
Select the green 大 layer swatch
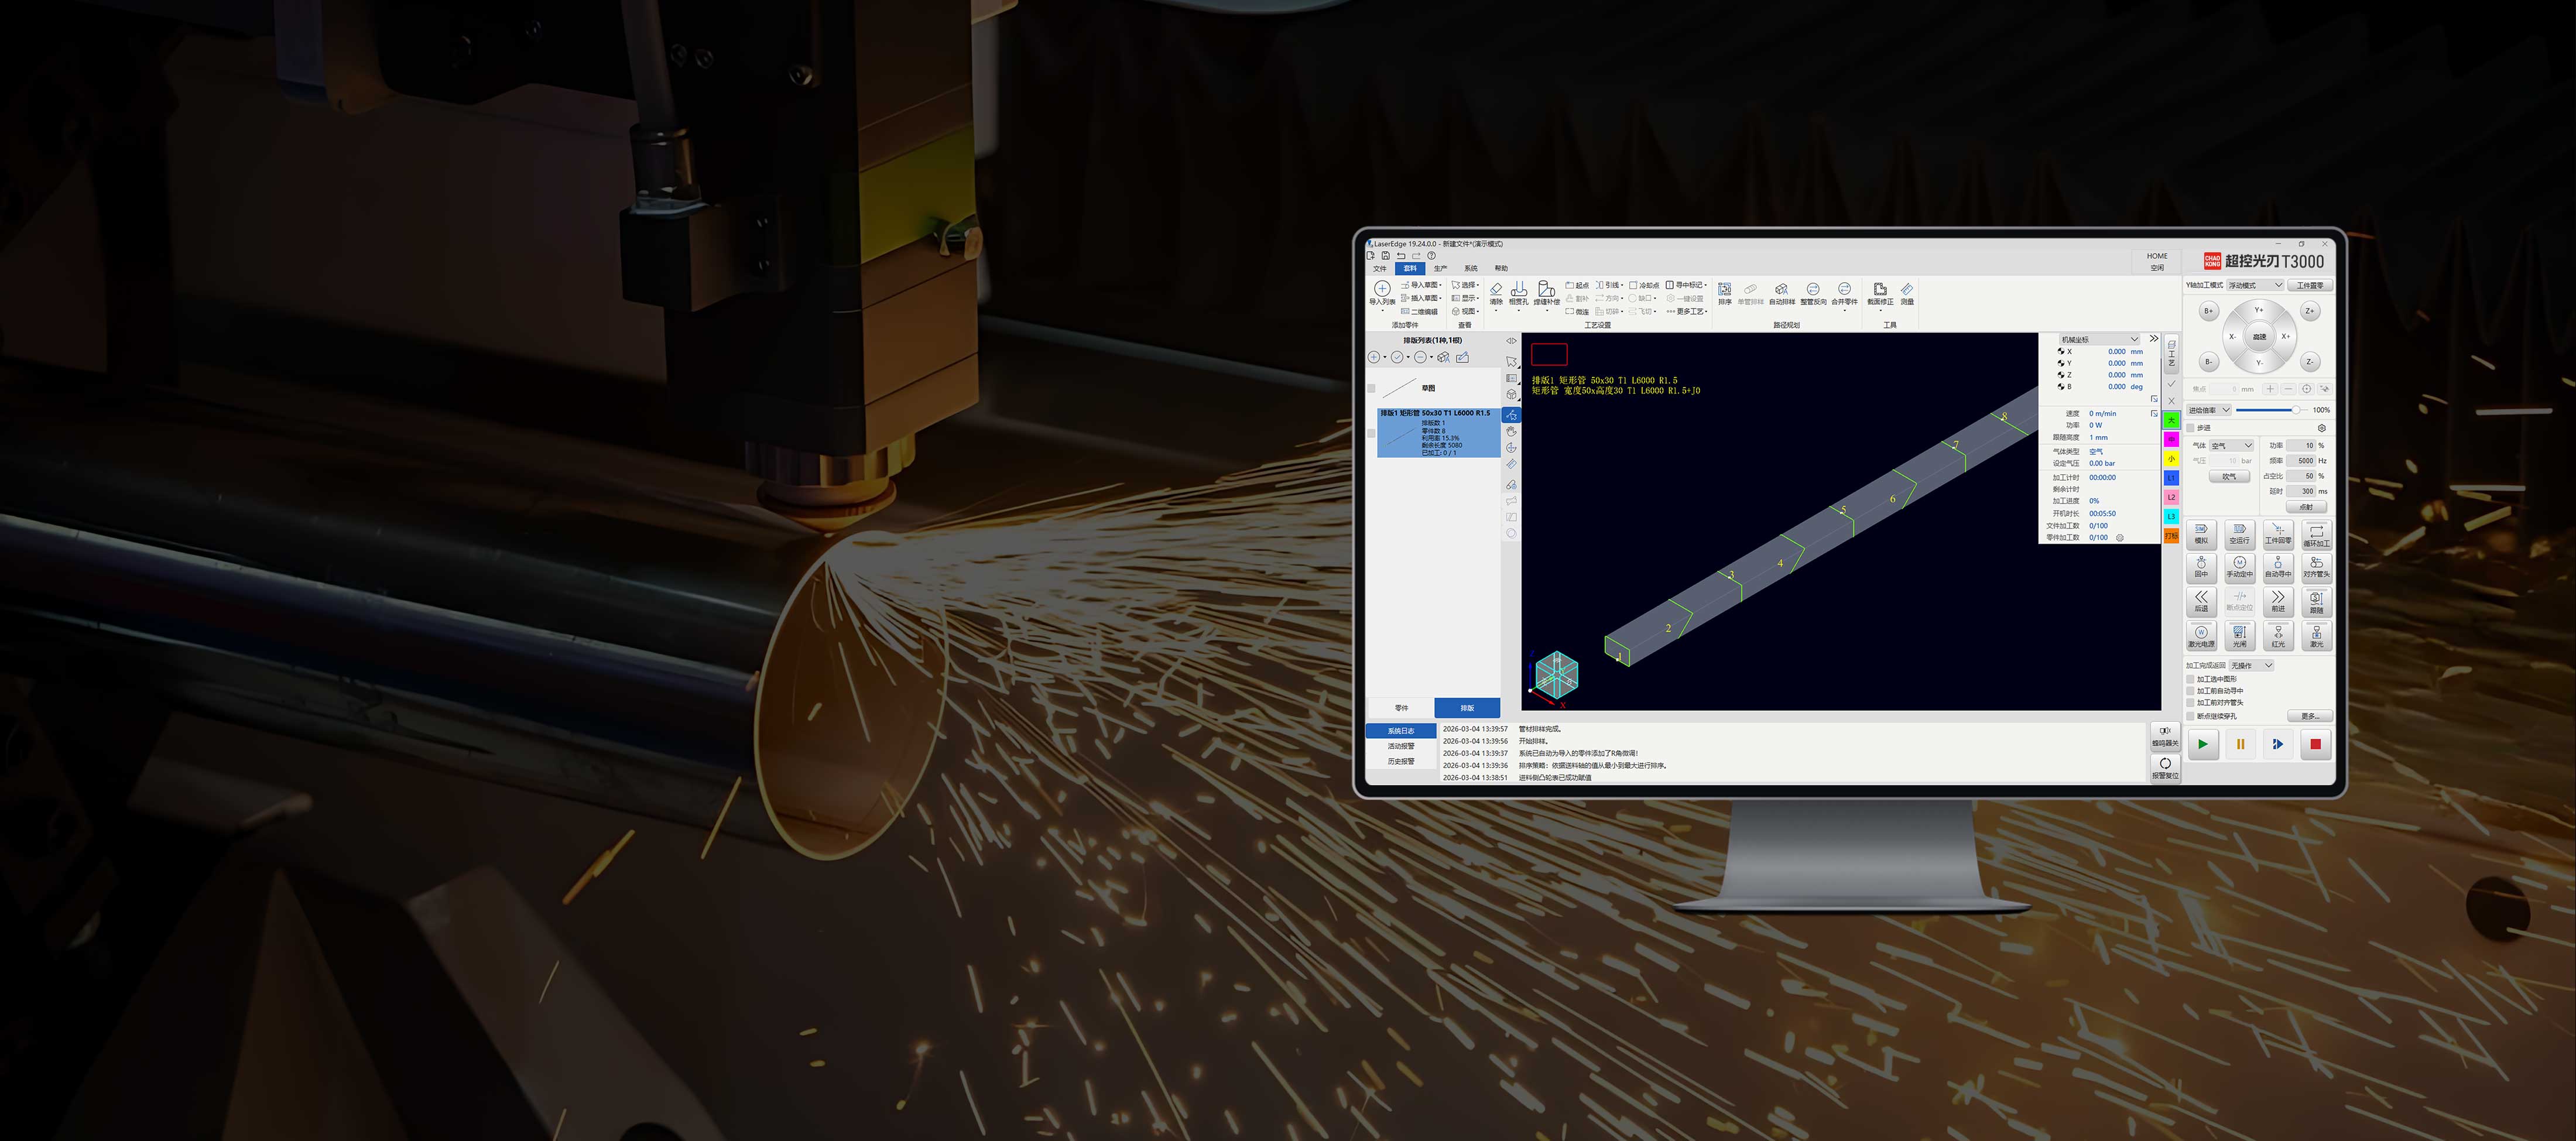point(2171,420)
